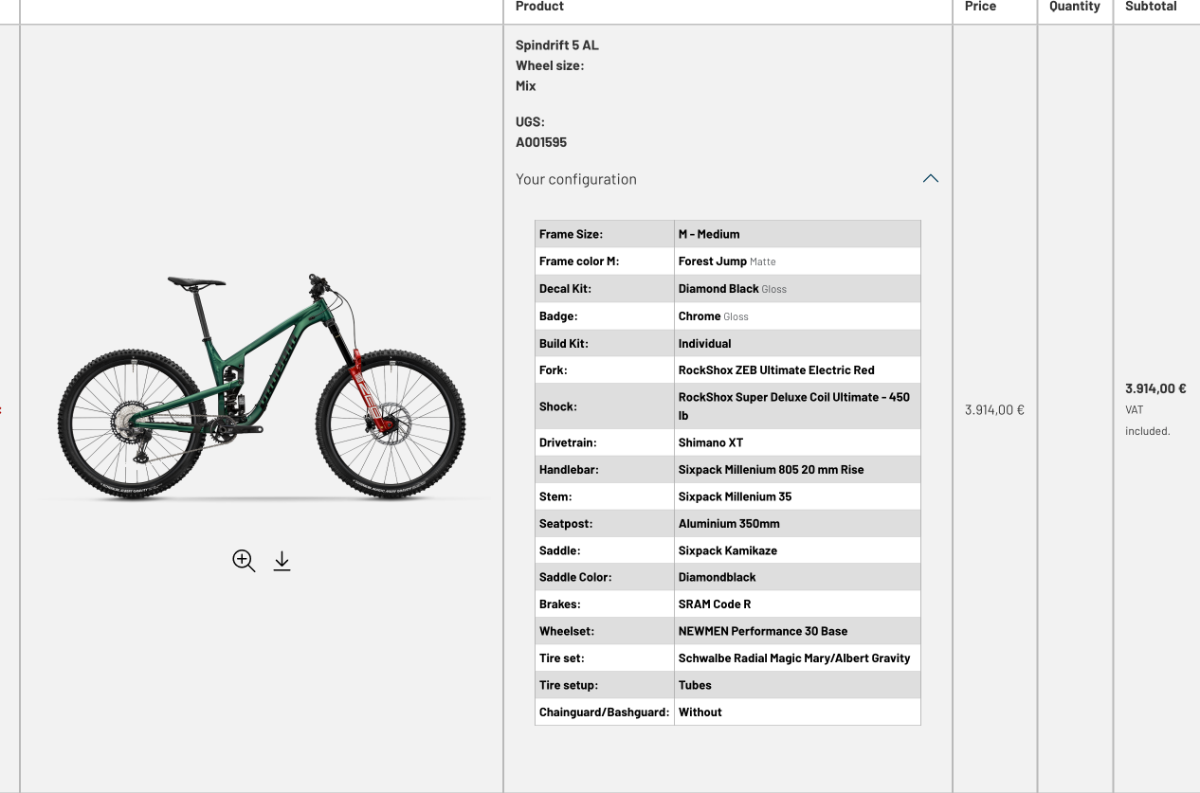This screenshot has width=1200, height=793.
Task: Click the 'Tire set:' label
Action: click(x=562, y=658)
